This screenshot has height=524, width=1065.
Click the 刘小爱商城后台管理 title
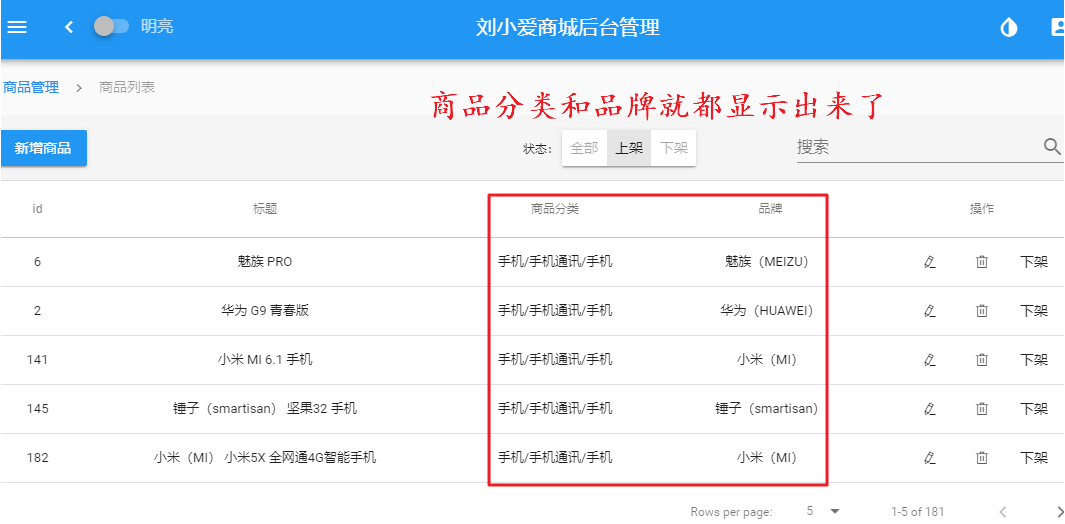568,27
